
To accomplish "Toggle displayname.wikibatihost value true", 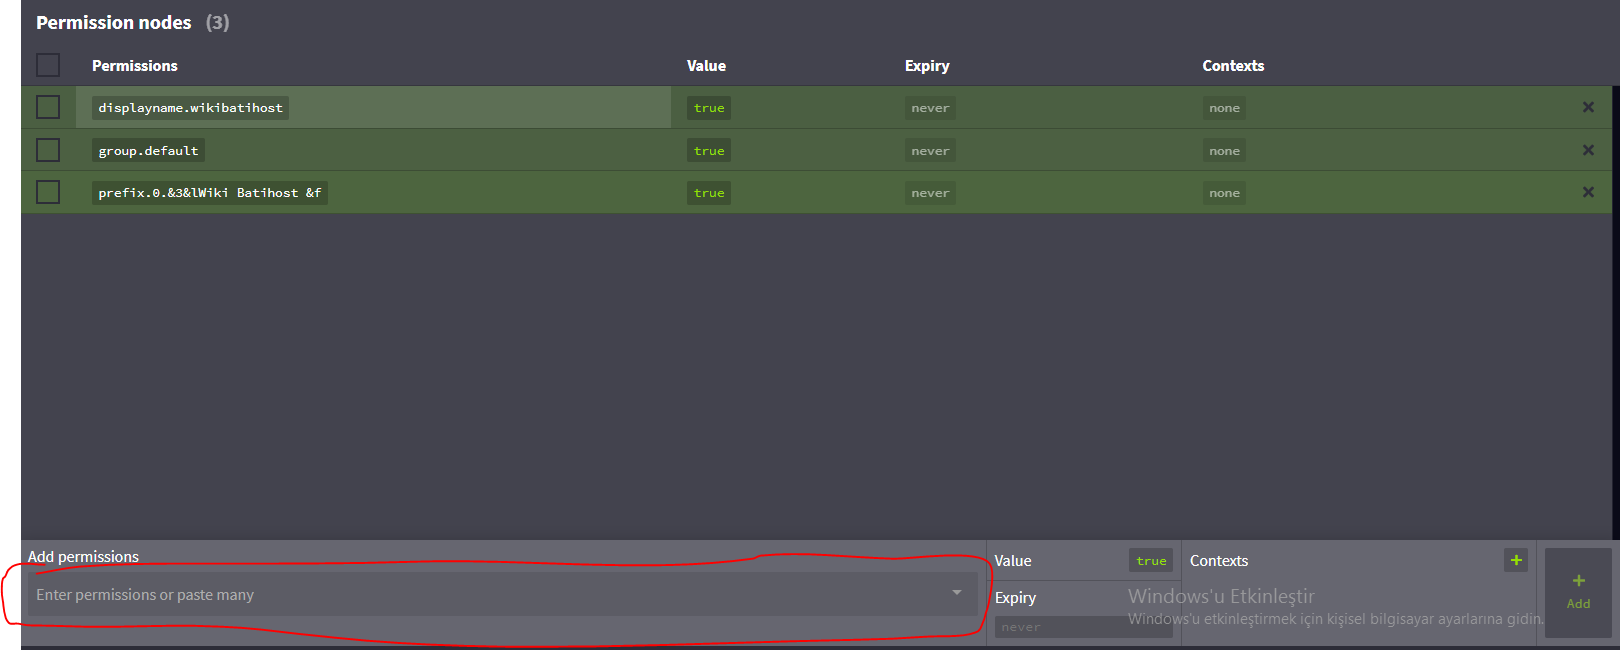I will pos(708,108).
